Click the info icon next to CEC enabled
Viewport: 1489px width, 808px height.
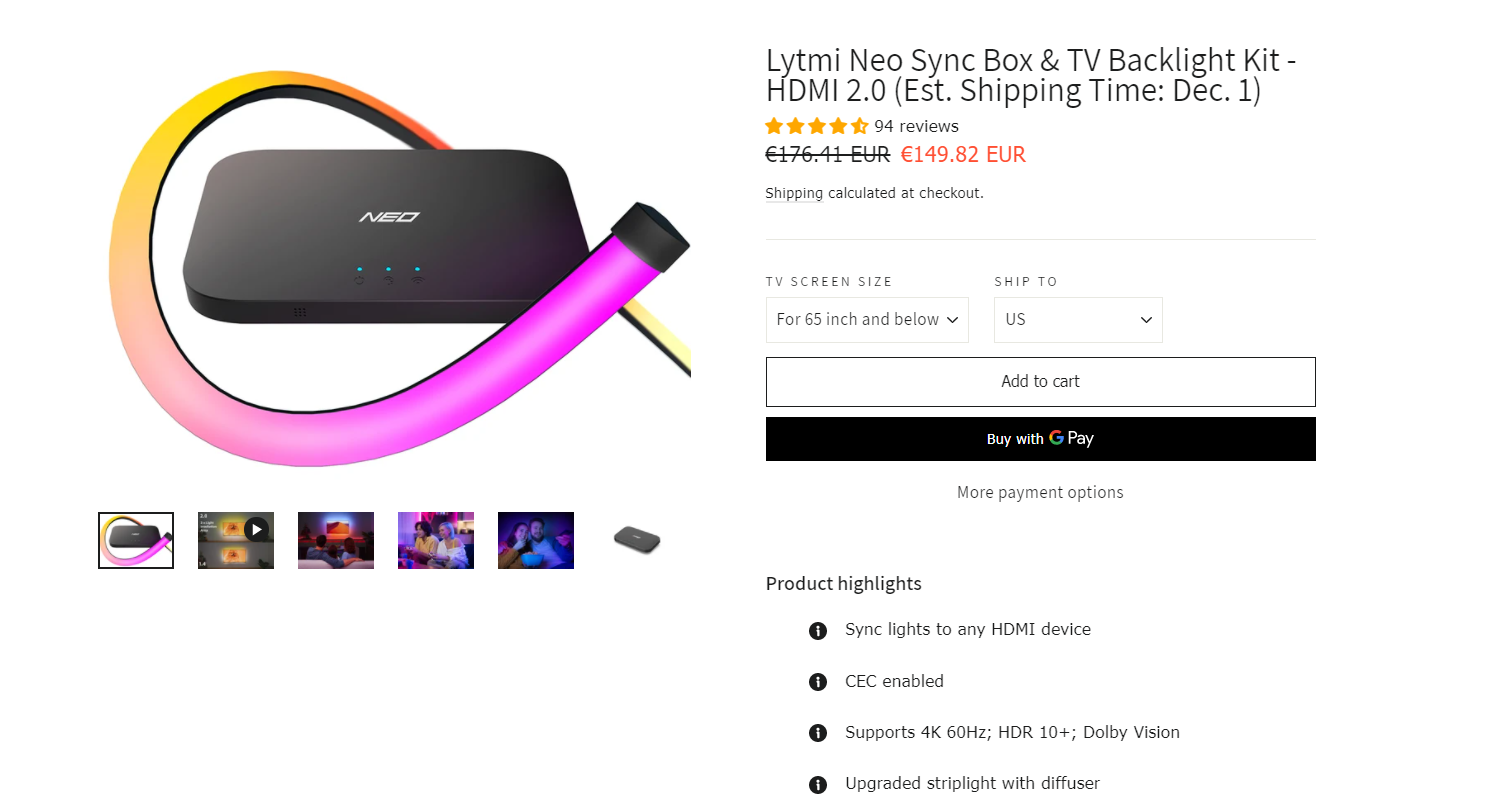pos(818,682)
